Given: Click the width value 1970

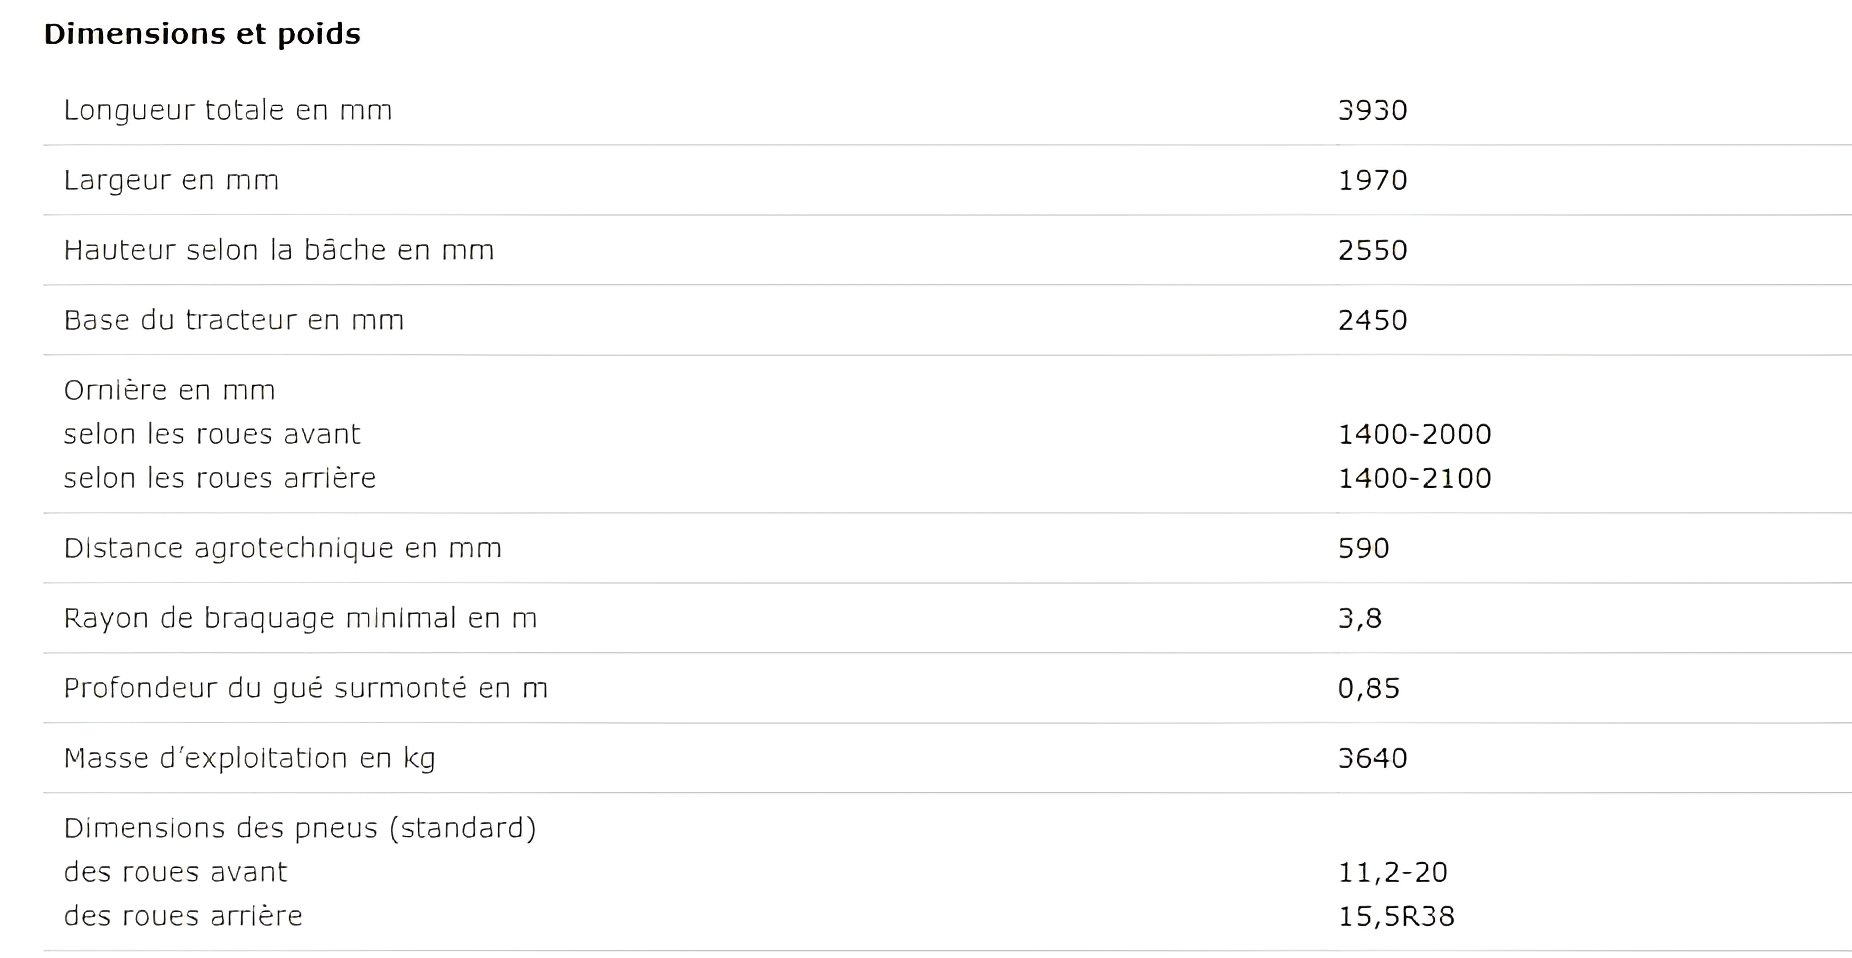Looking at the screenshot, I should point(1372,180).
